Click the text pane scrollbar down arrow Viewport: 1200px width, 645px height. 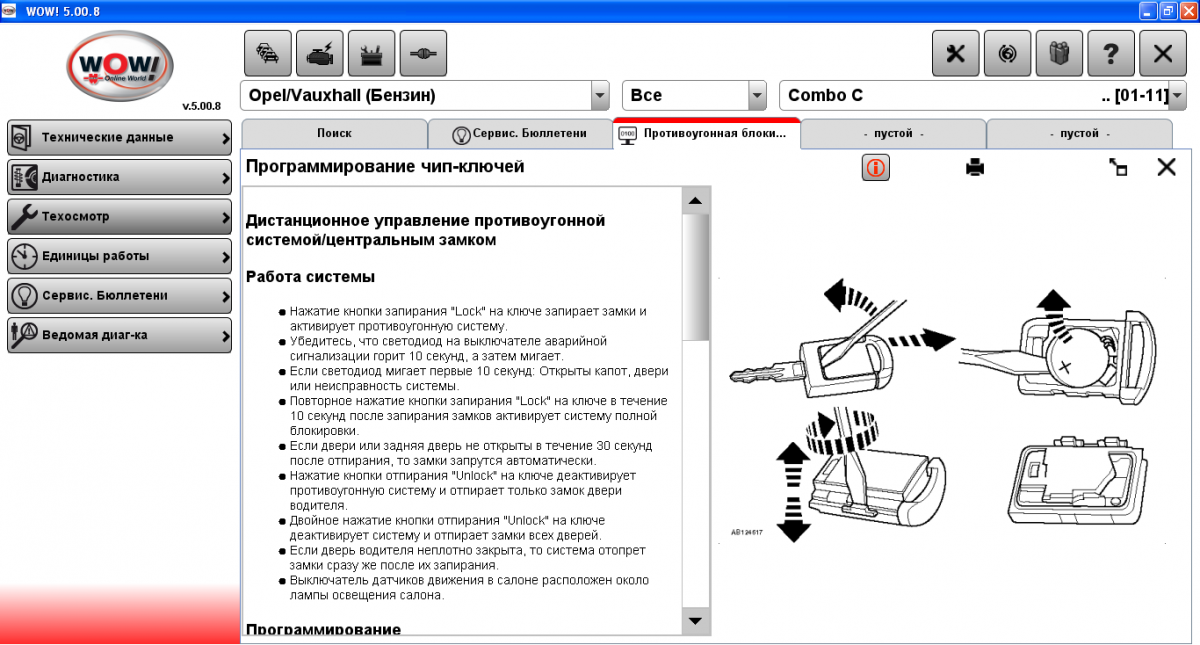[695, 621]
